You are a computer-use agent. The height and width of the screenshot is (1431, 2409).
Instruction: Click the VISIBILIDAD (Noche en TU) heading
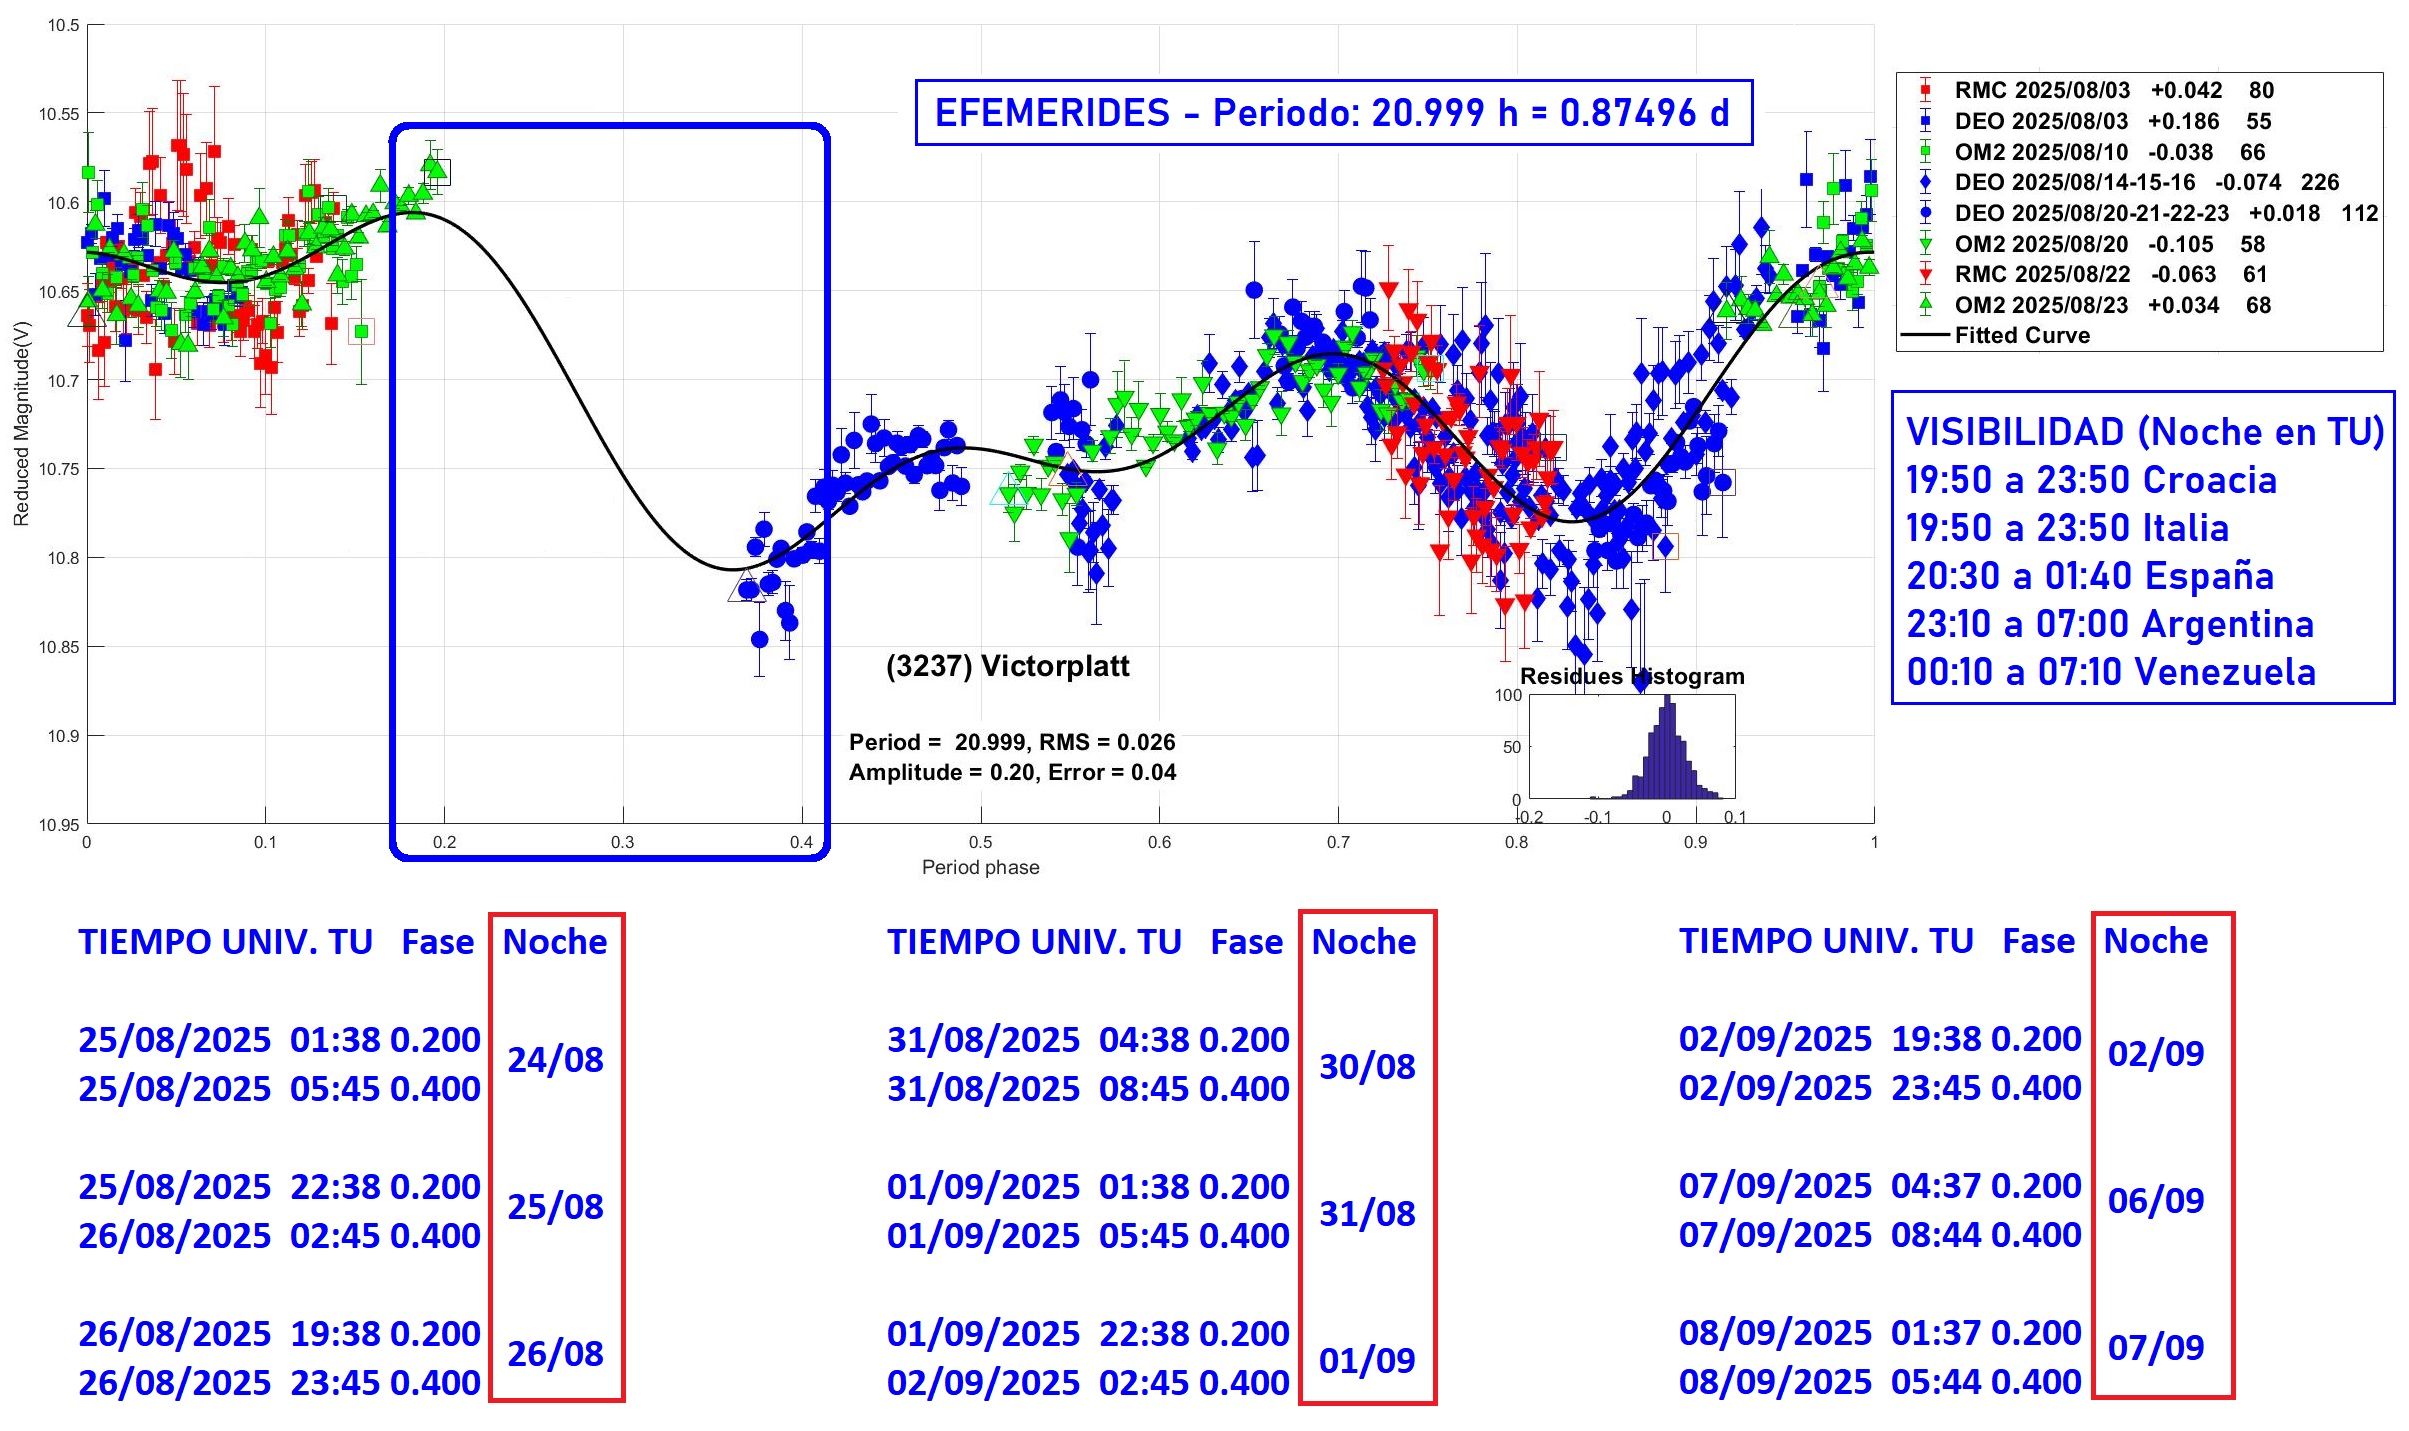click(x=2144, y=432)
